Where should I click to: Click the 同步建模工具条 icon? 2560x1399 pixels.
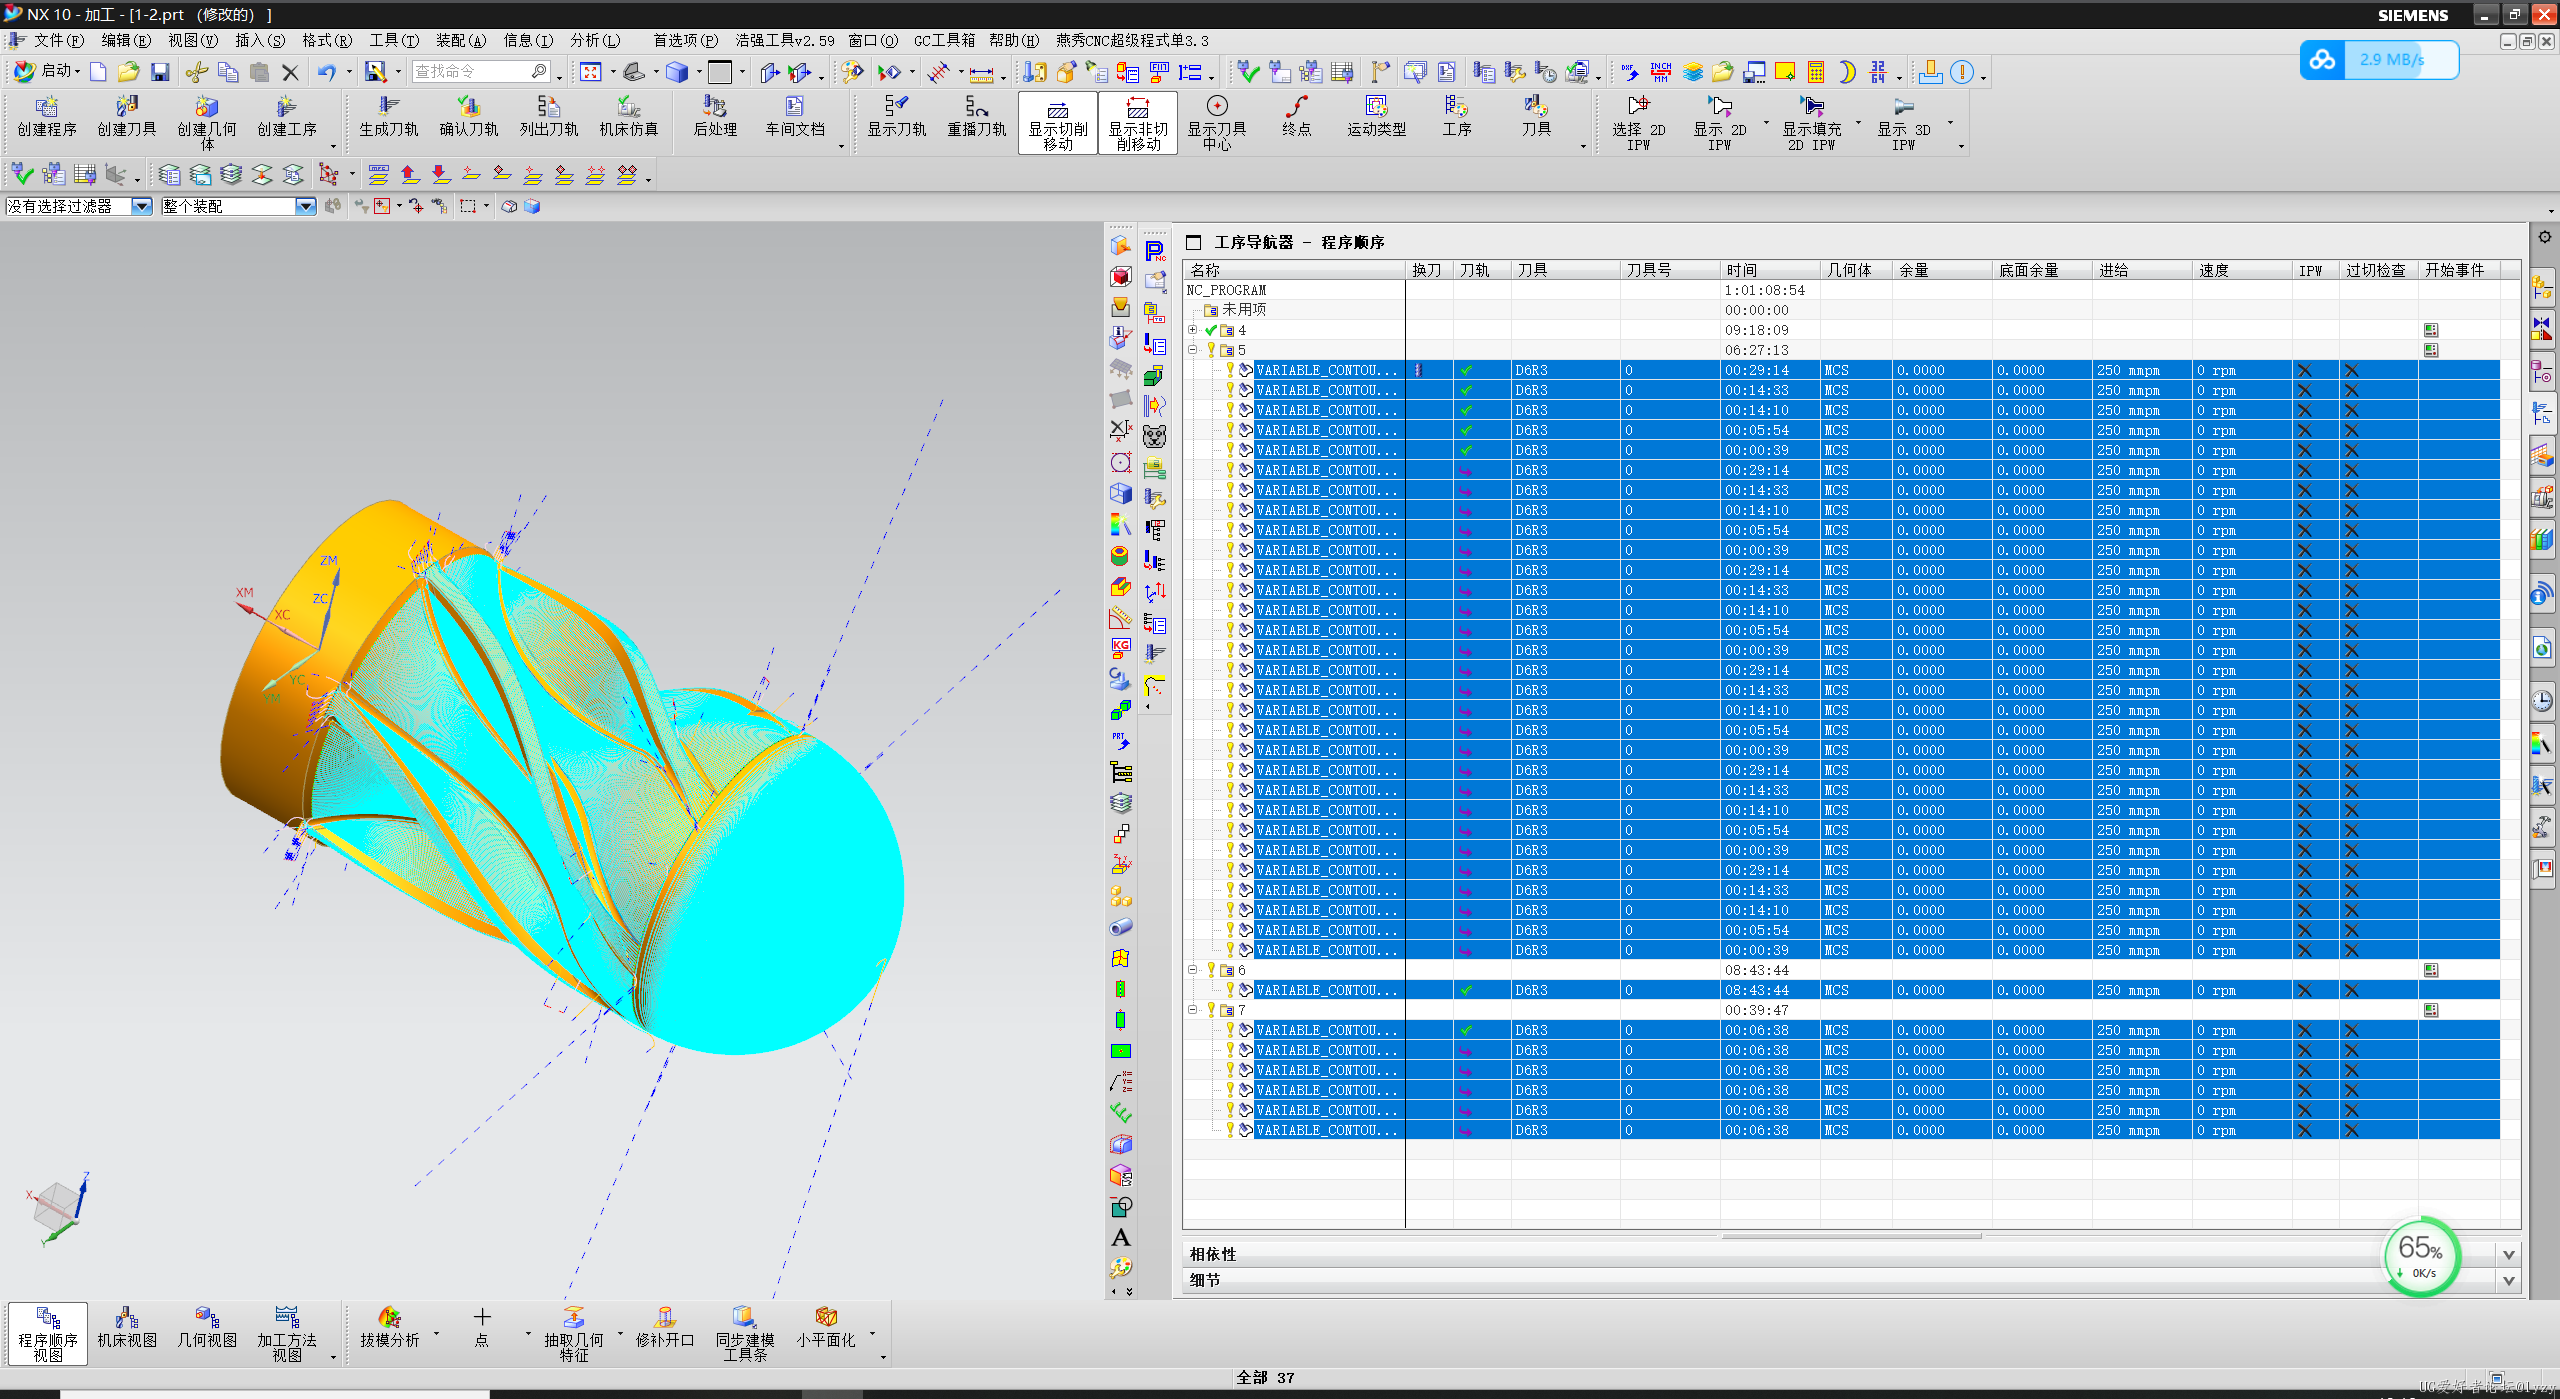[x=745, y=1333]
